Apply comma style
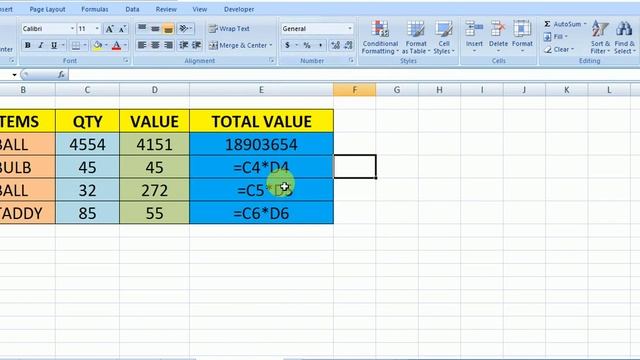The image size is (640, 360). [x=320, y=45]
